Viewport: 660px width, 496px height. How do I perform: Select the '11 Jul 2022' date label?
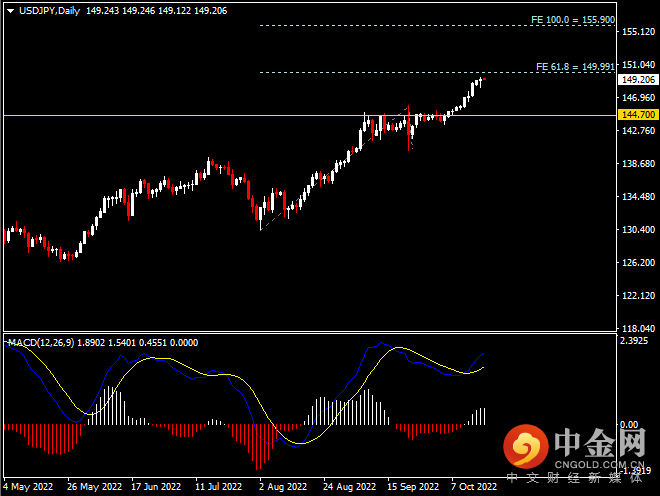218,487
